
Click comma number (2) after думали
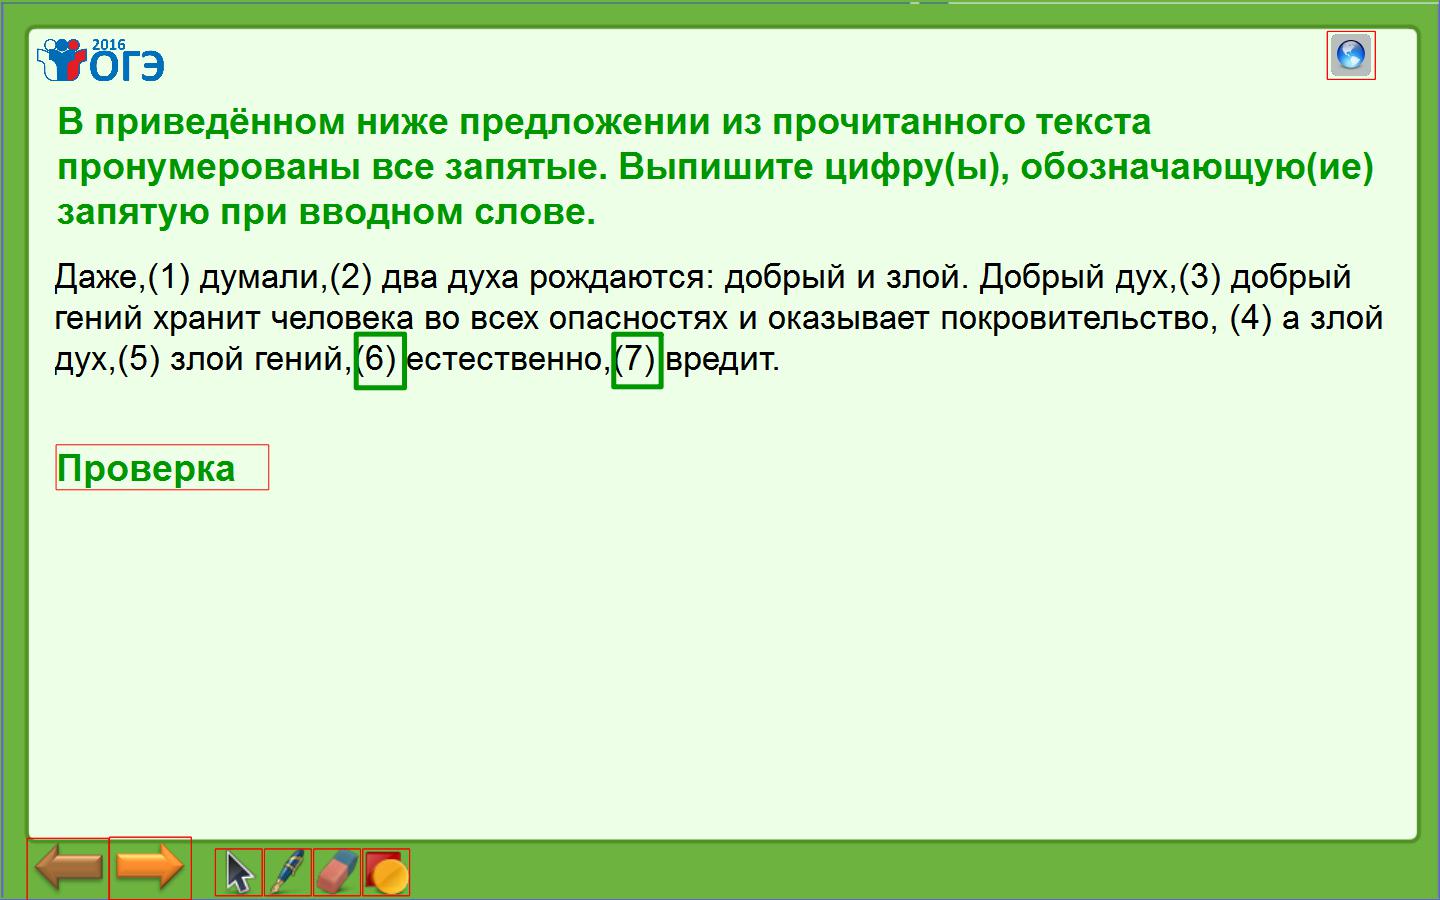(351, 277)
